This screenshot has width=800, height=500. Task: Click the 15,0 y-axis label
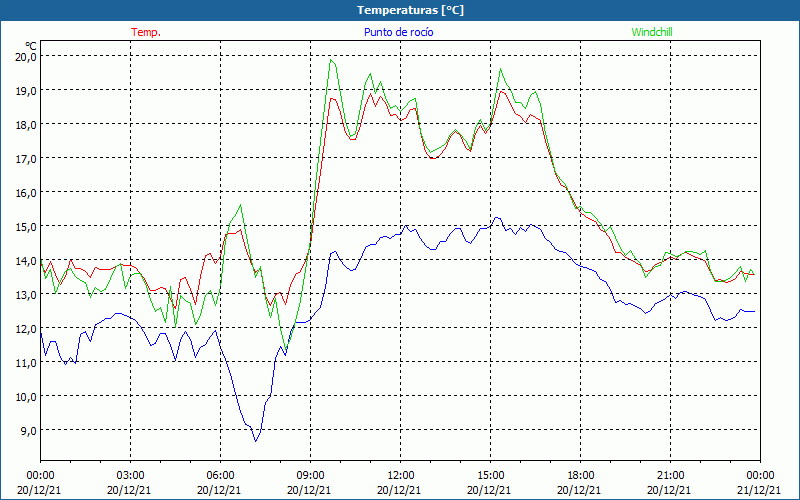pyautogui.click(x=26, y=227)
